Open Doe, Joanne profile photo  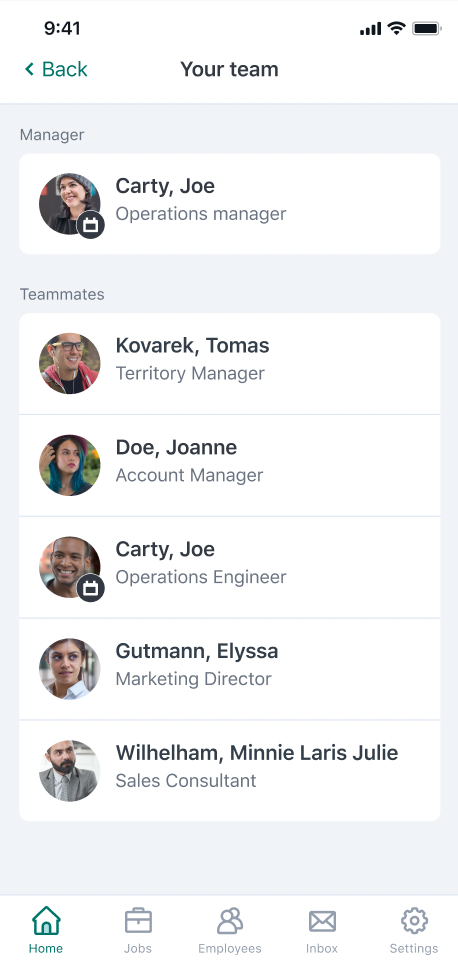[70, 465]
